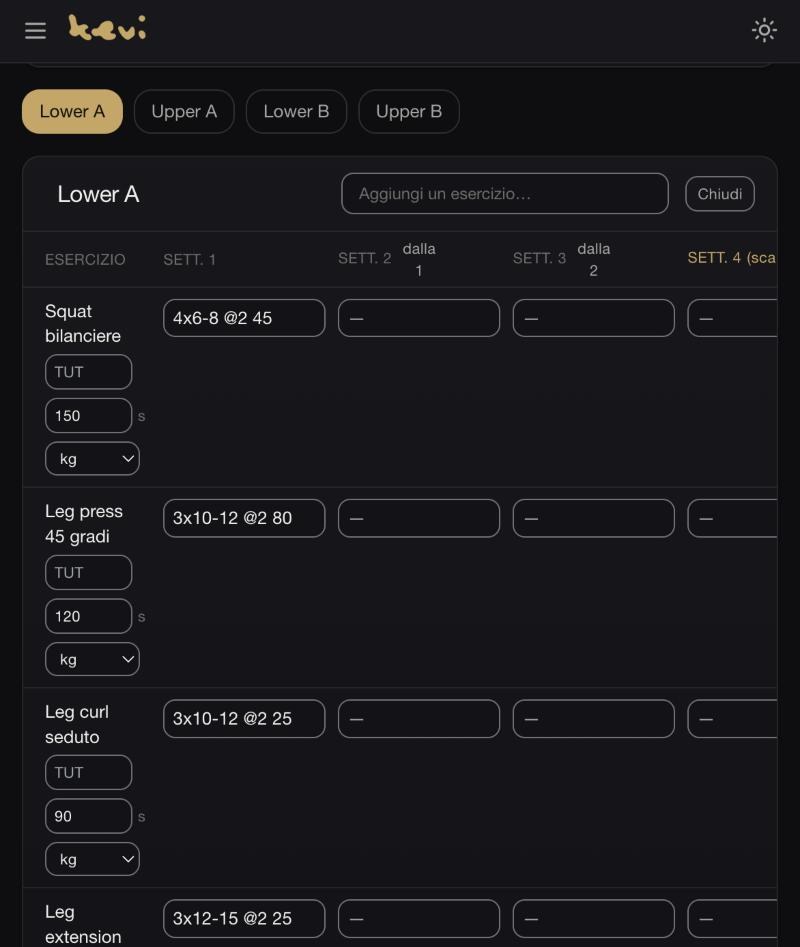Edit Leg press rest time showing 120

(88, 616)
